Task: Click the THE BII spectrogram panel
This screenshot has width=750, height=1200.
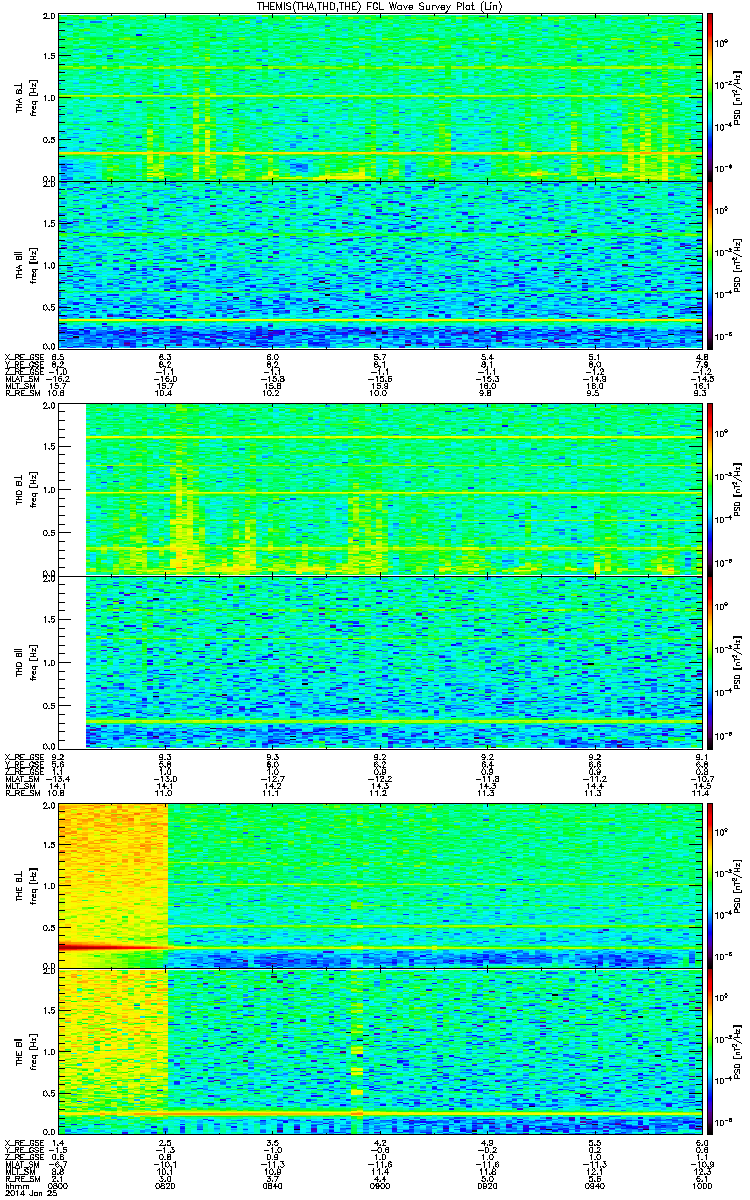Action: (380, 1051)
